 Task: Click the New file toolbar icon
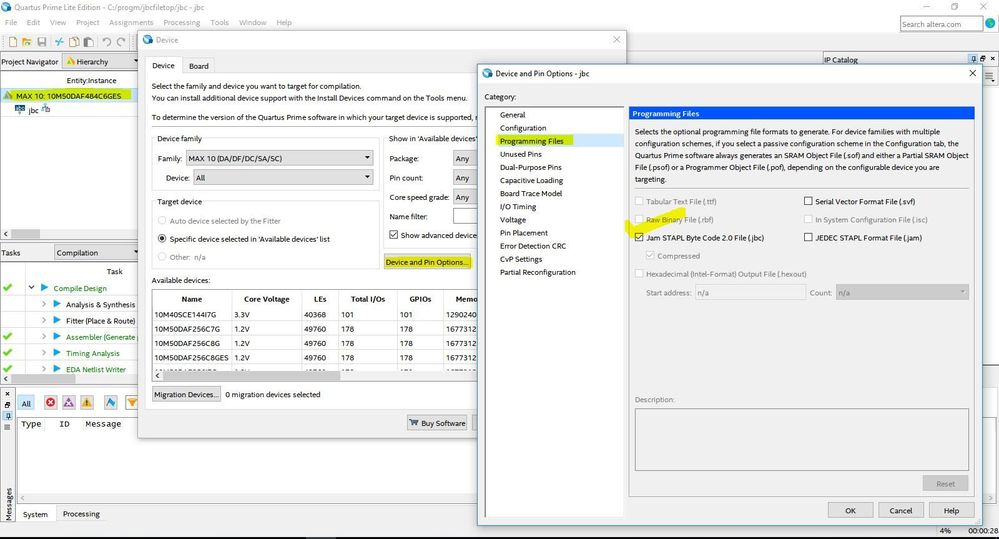[x=12, y=41]
